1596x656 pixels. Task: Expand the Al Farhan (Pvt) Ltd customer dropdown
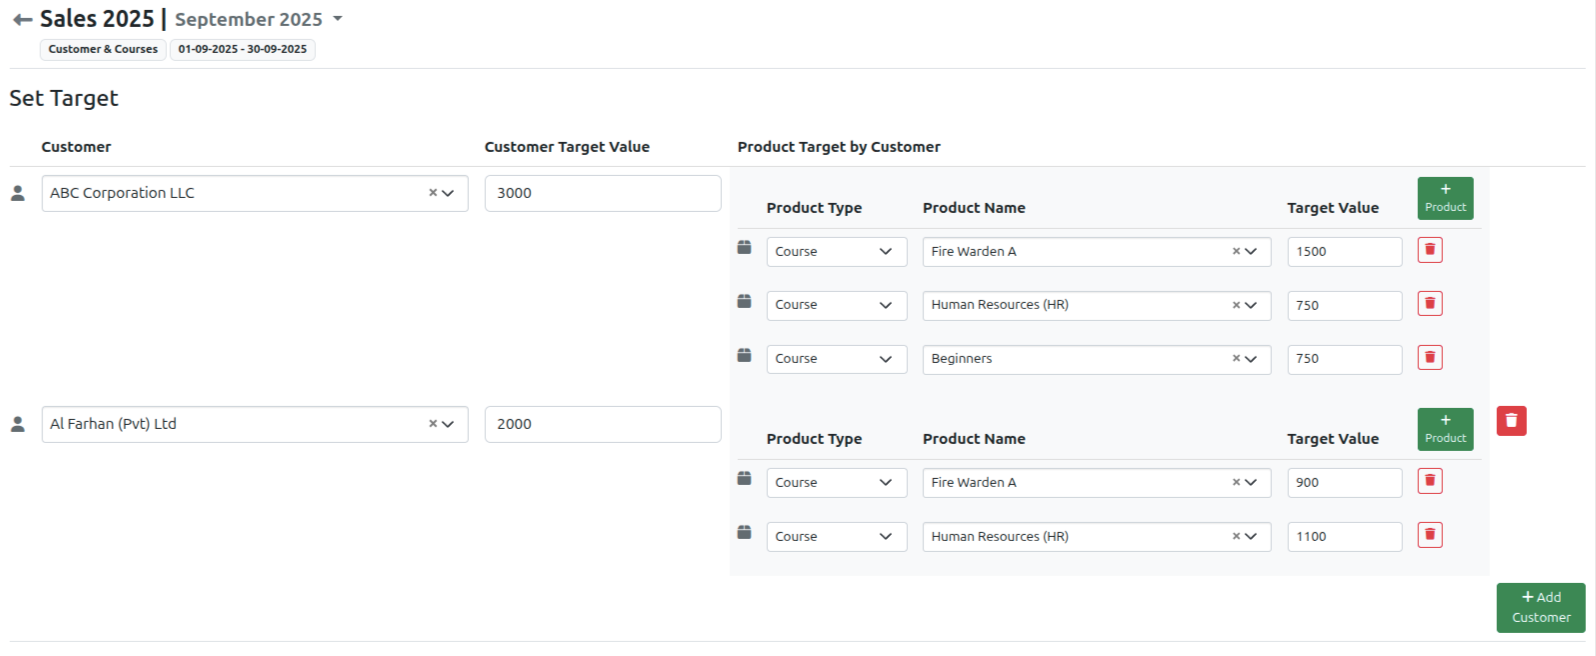[x=448, y=424]
